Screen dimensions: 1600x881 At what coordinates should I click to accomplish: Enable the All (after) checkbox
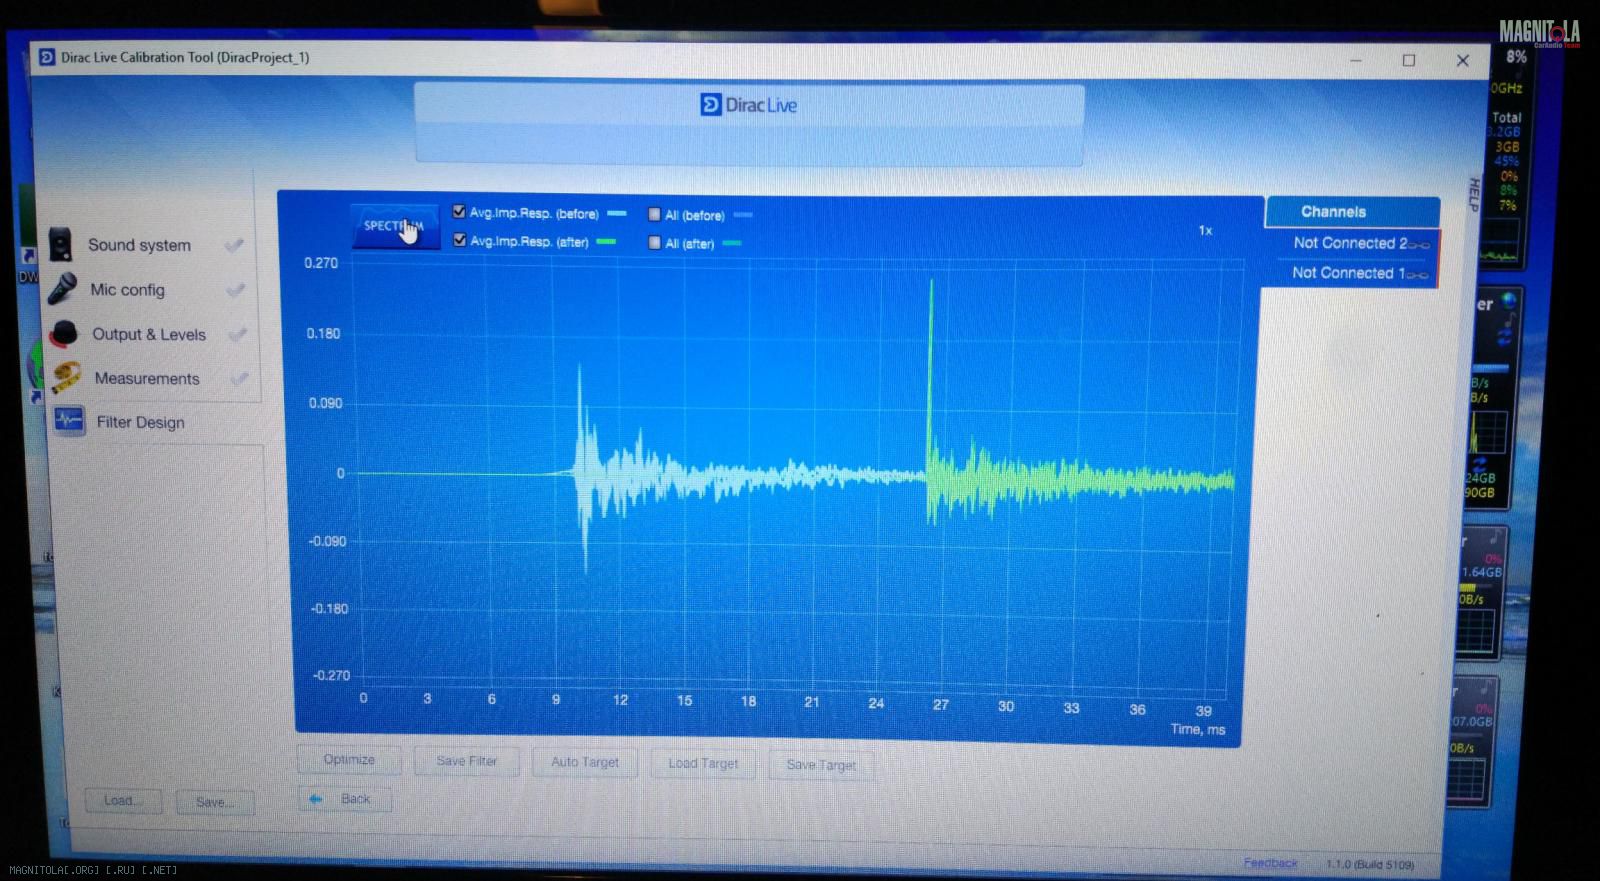point(654,242)
